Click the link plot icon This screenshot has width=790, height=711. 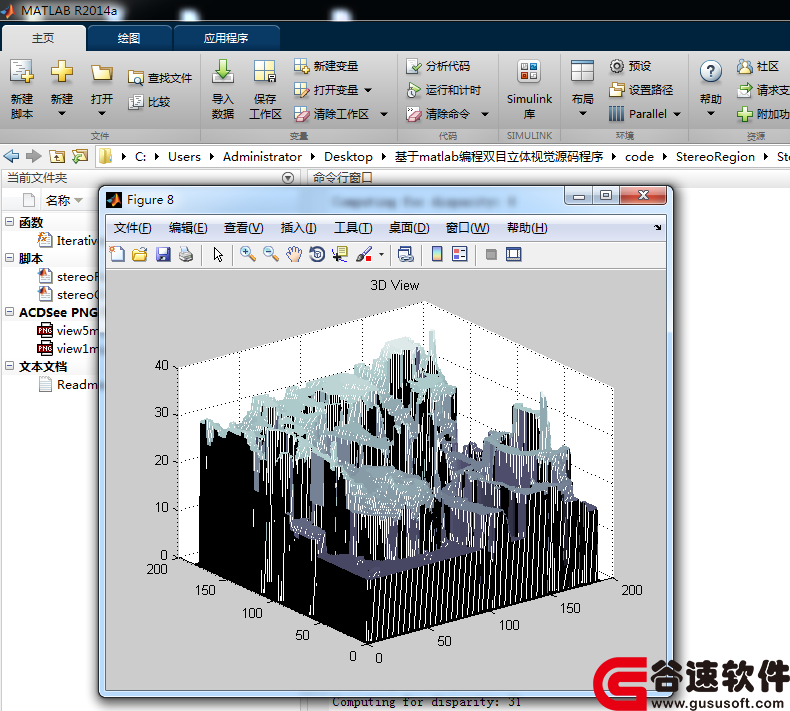pyautogui.click(x=406, y=254)
